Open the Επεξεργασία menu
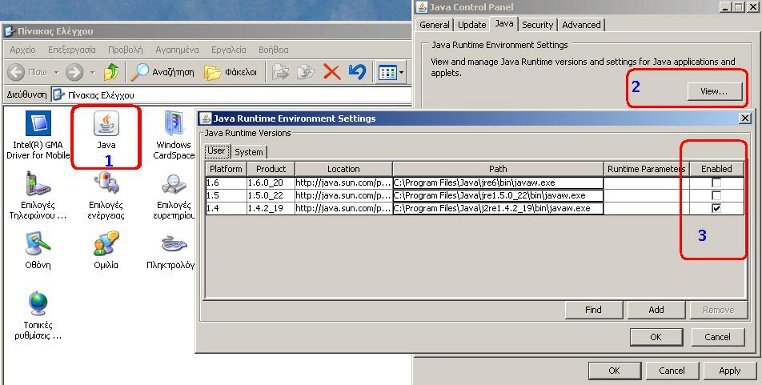This screenshot has height=385, width=762. tap(72, 50)
